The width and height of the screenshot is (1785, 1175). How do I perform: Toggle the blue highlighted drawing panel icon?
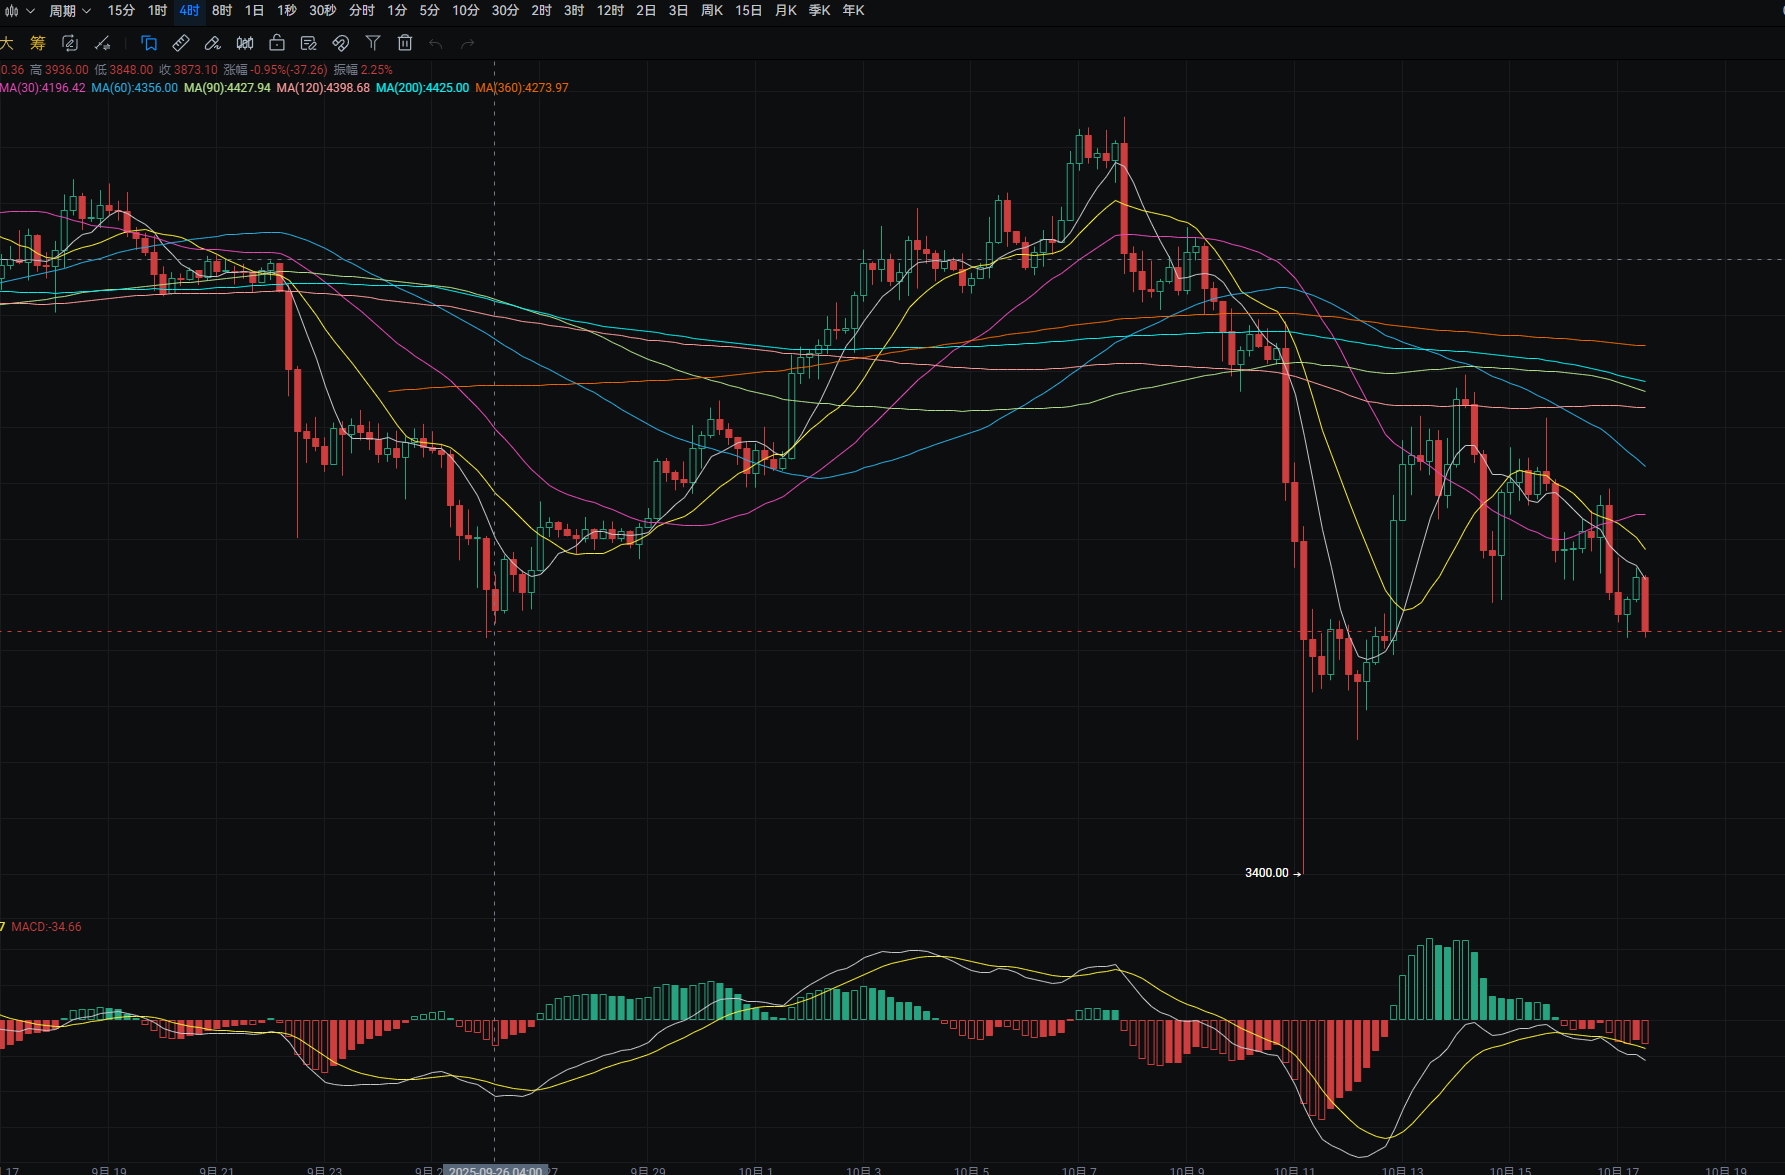pos(149,43)
